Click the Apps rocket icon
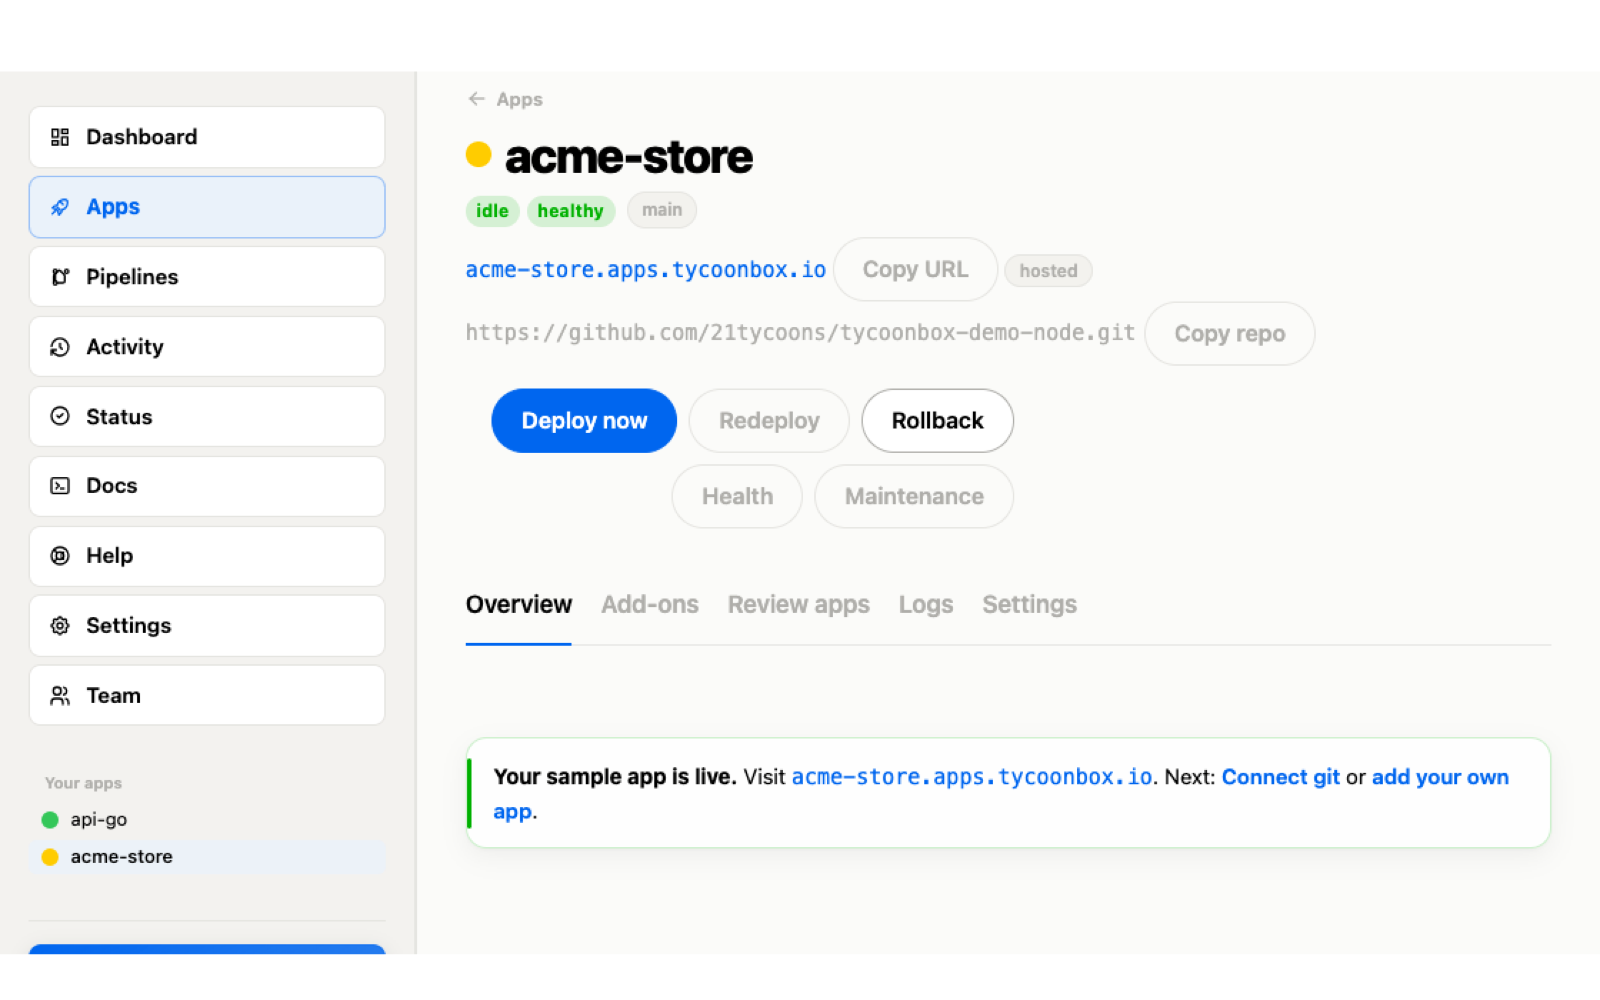 pyautogui.click(x=60, y=207)
